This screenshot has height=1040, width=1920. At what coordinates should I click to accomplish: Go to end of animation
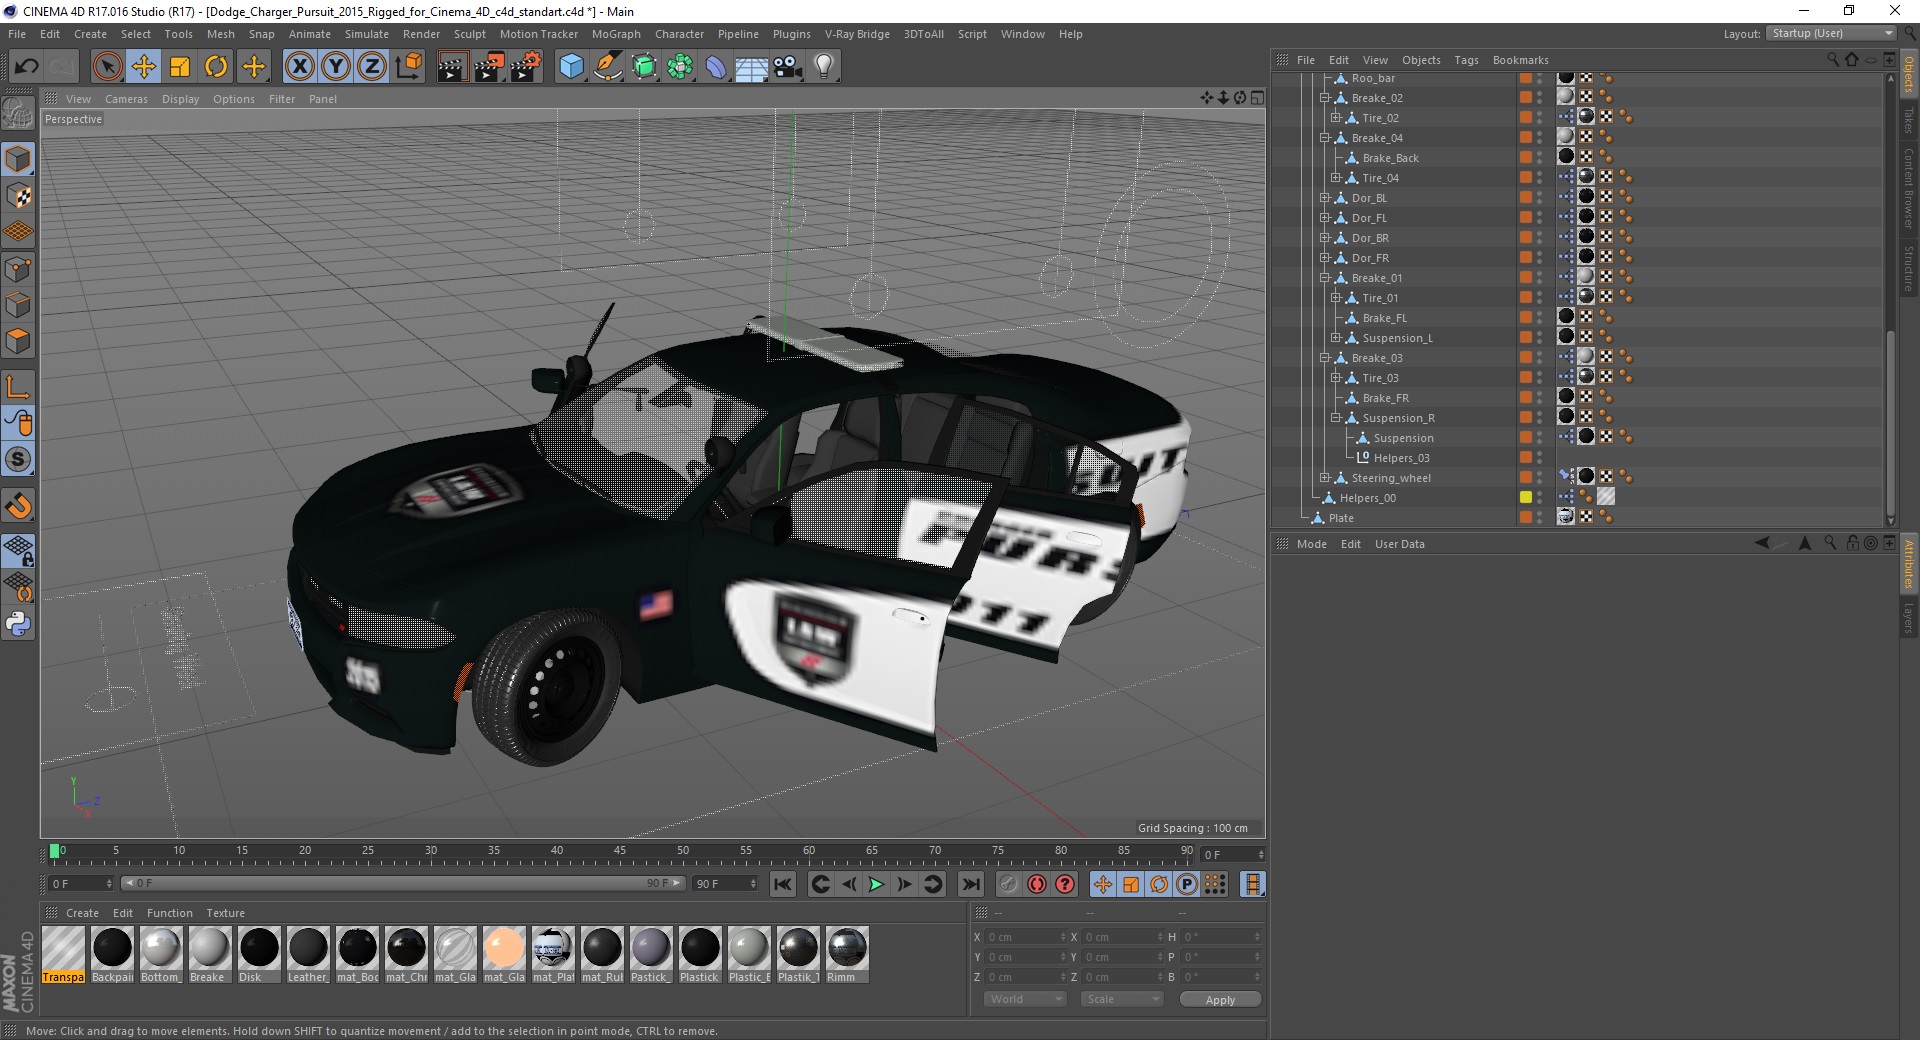(x=970, y=884)
